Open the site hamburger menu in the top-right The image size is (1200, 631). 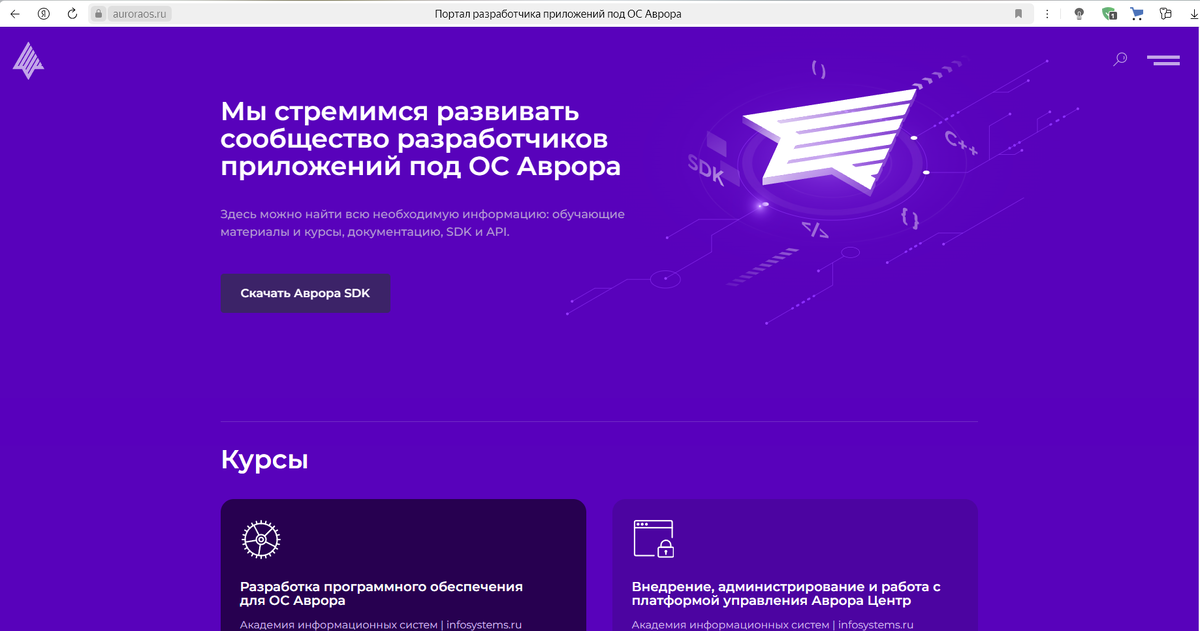tap(1163, 59)
